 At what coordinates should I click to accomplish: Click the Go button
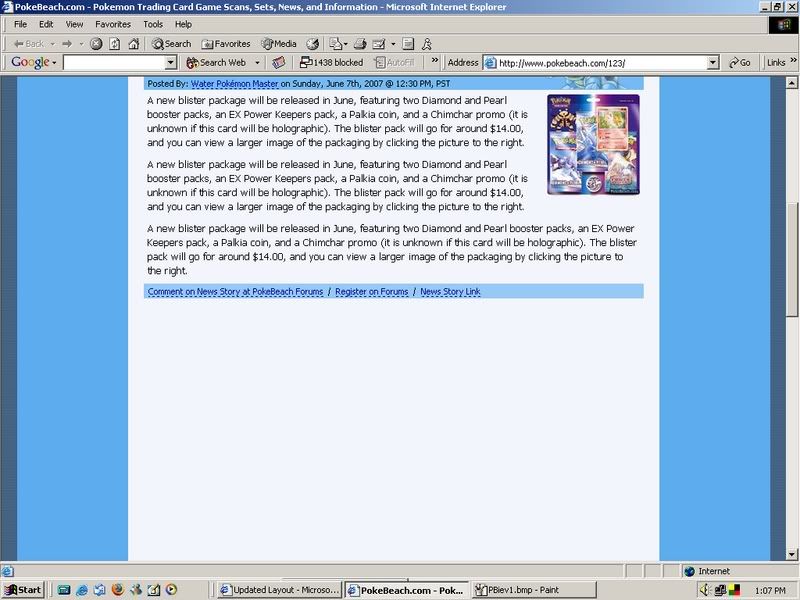(x=740, y=63)
